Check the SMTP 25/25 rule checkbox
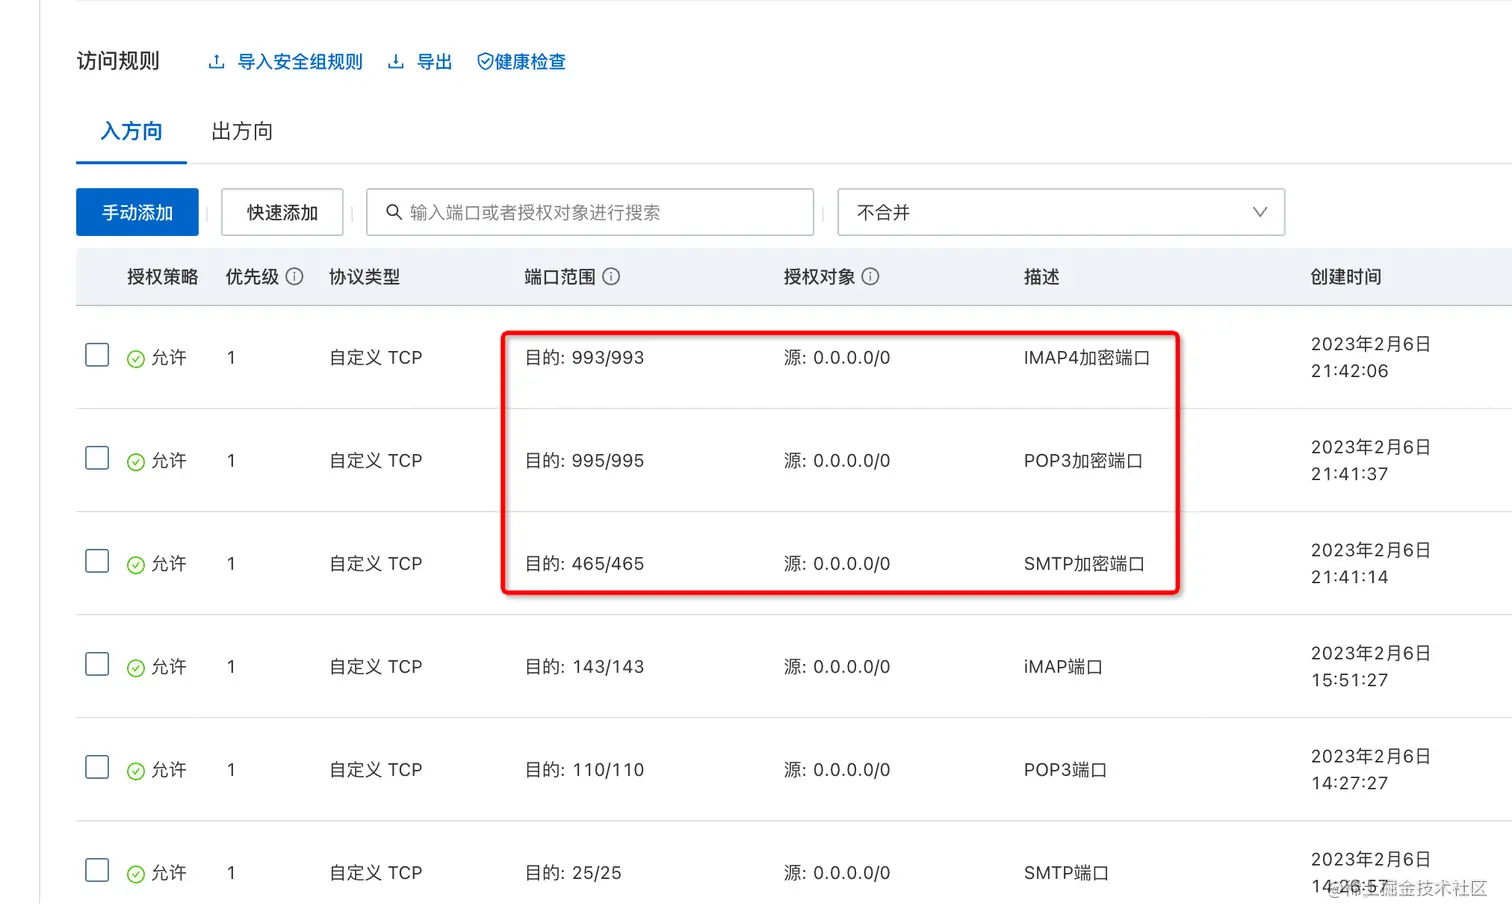This screenshot has width=1512, height=923. (97, 870)
